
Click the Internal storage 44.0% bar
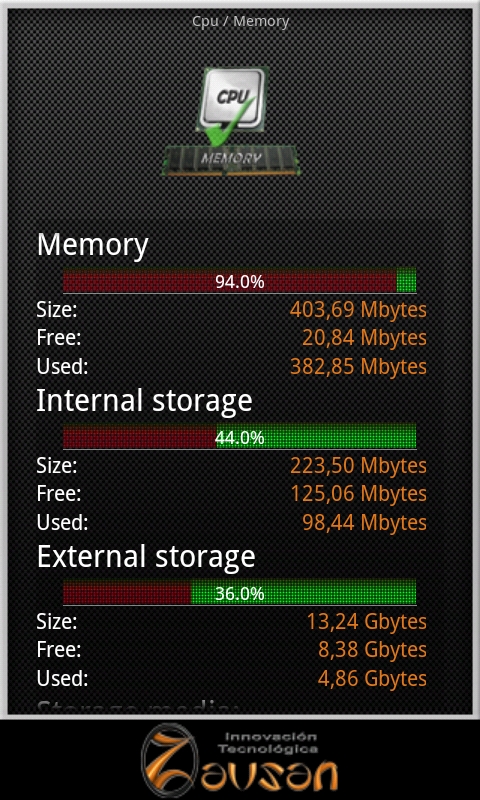point(239,437)
